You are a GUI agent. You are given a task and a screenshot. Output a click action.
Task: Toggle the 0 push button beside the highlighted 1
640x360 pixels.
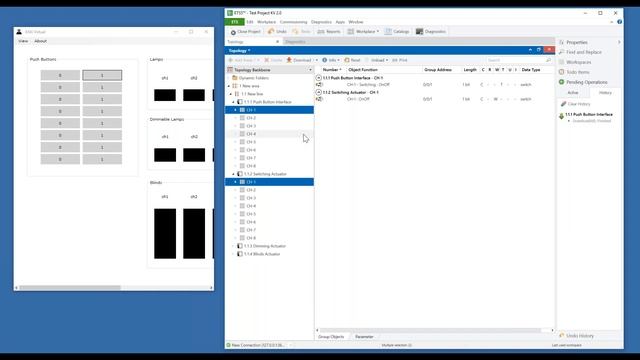coord(60,75)
